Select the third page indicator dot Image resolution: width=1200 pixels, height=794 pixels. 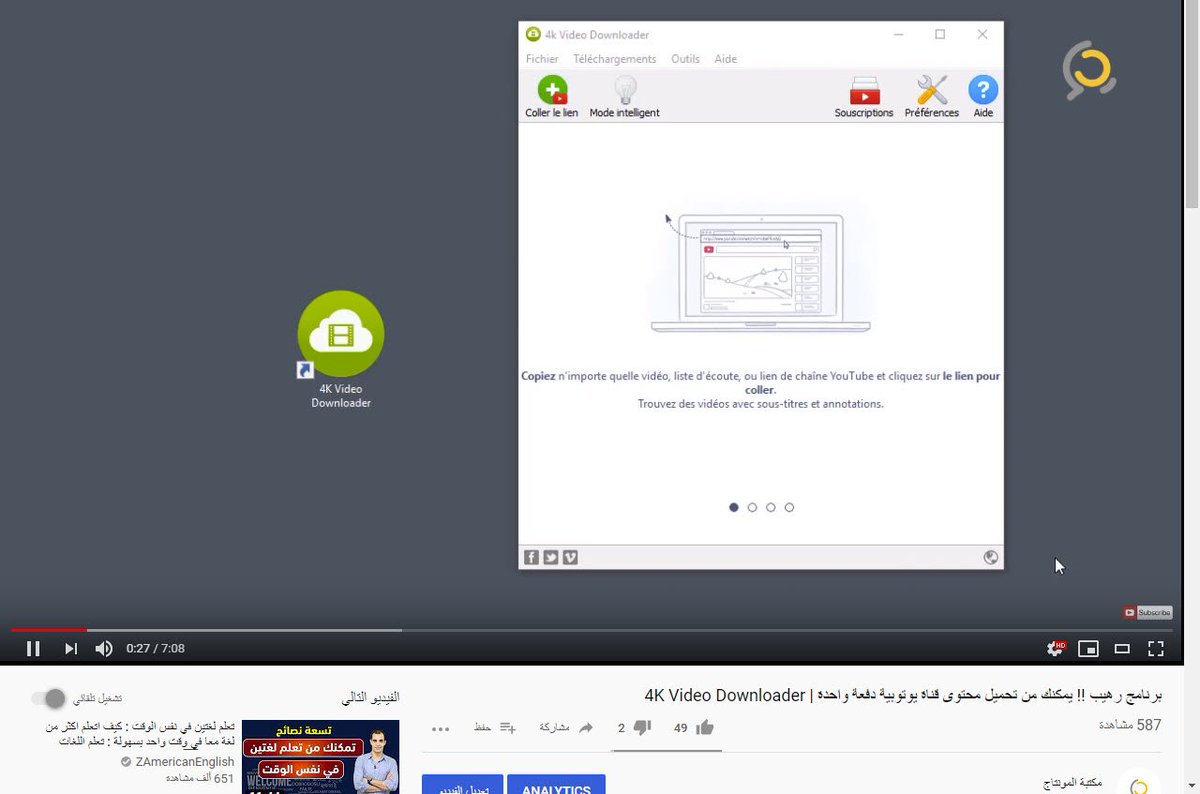click(x=770, y=507)
